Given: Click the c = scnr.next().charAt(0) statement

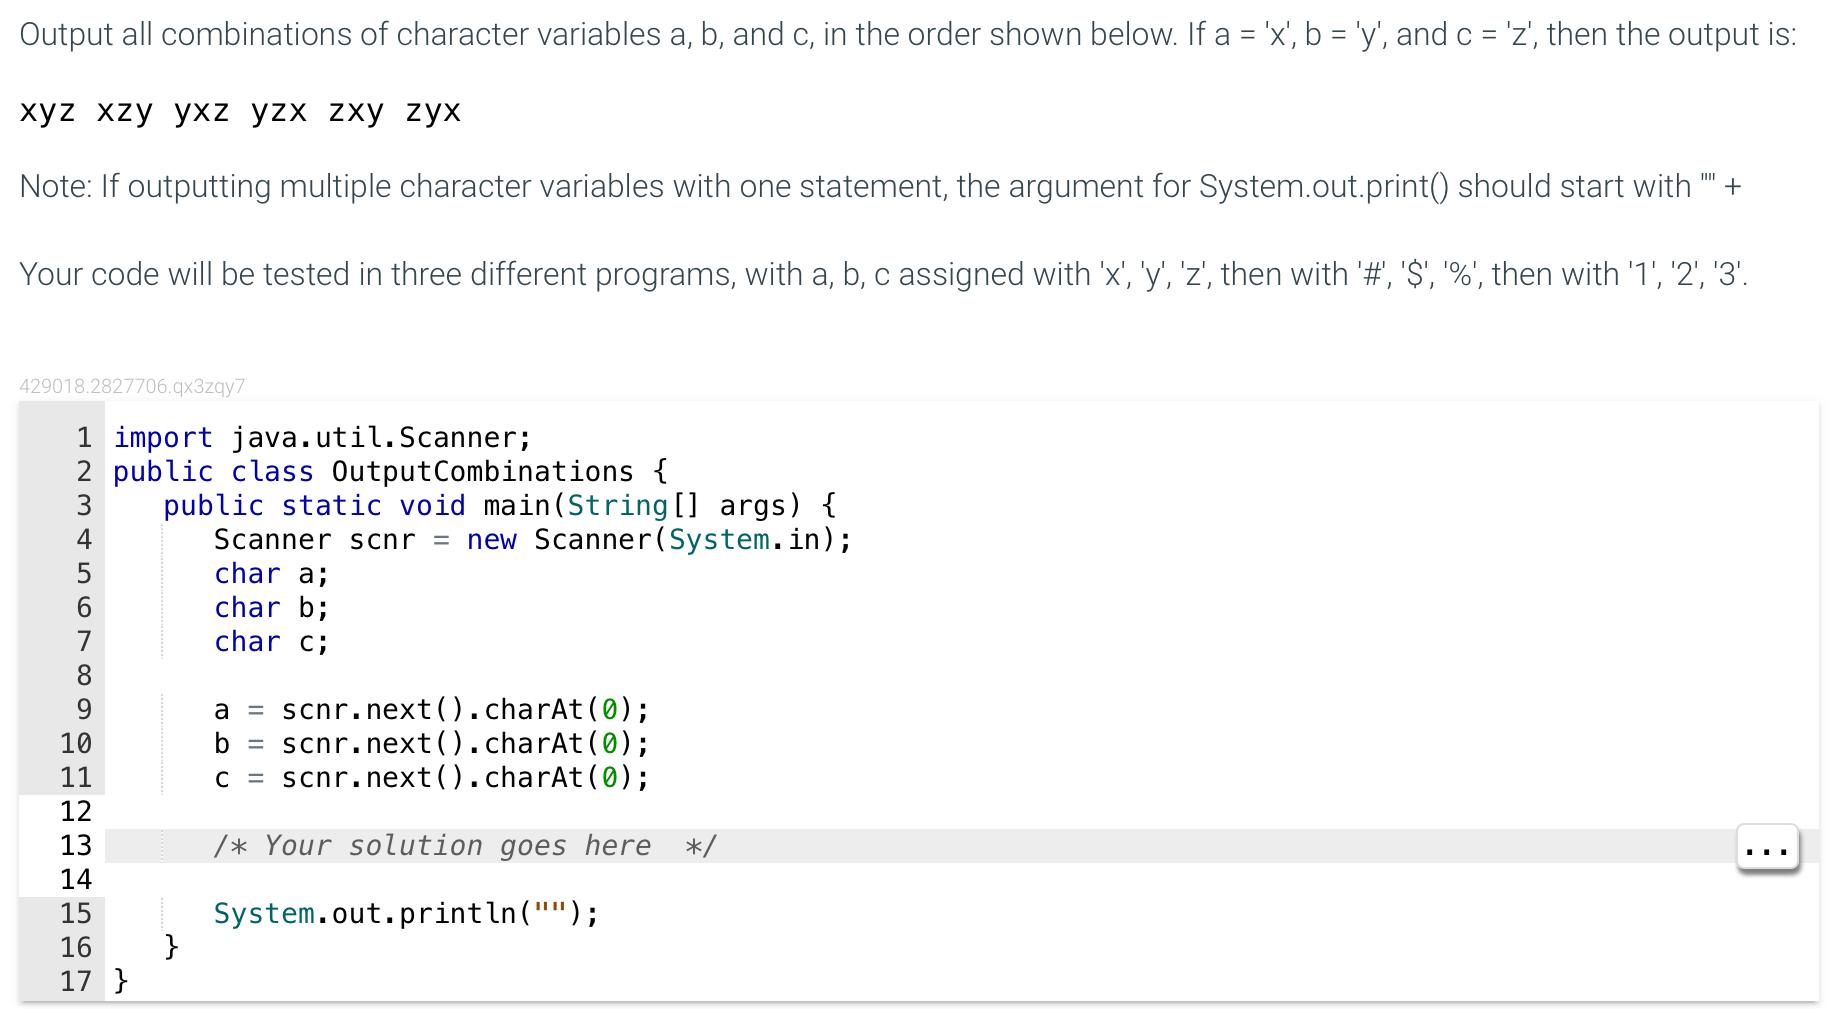Looking at the screenshot, I should tap(430, 777).
